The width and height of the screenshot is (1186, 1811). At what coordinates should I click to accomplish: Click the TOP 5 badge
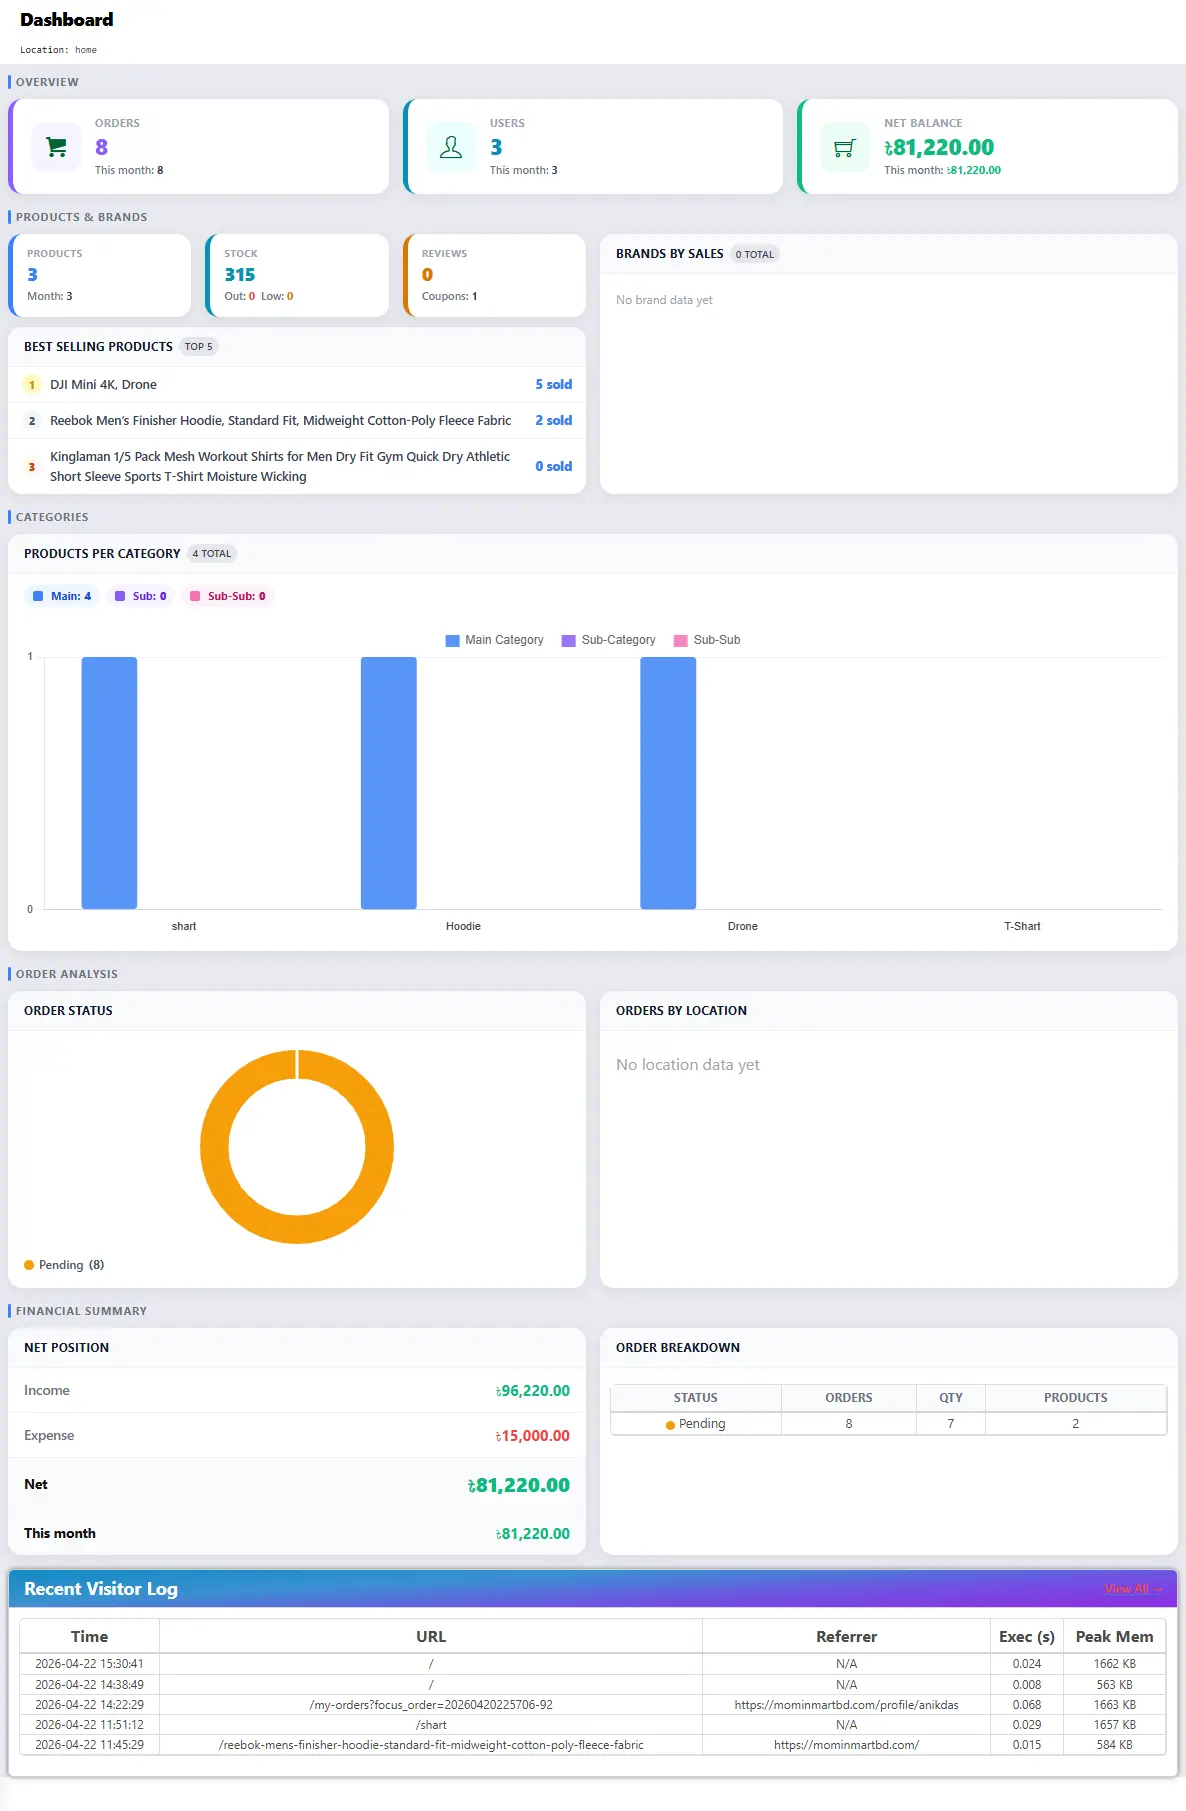(199, 347)
